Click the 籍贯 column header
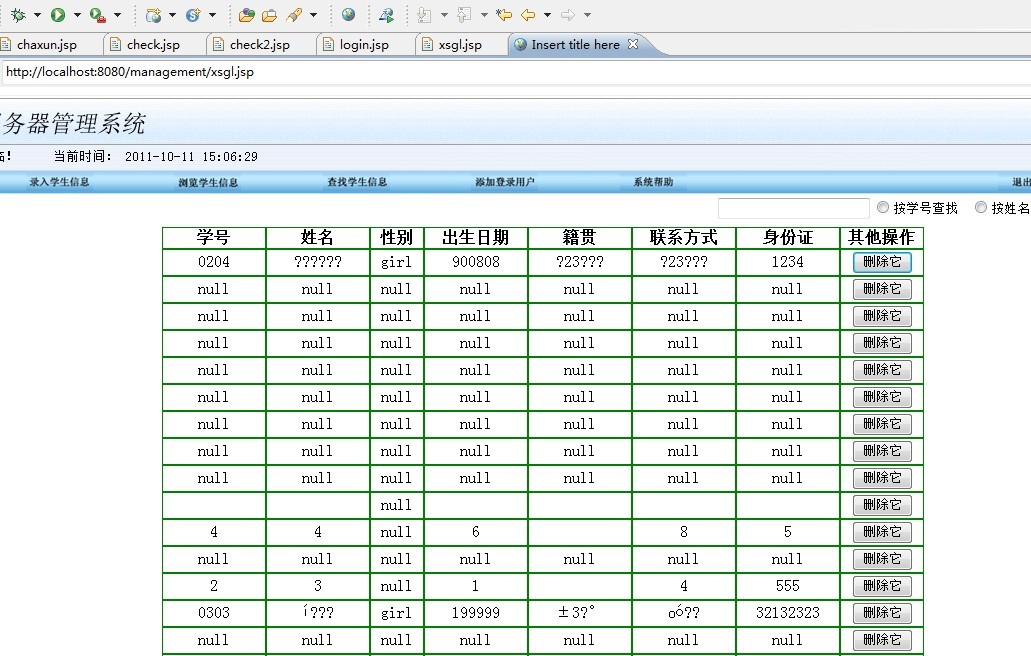1031x656 pixels. click(x=579, y=238)
